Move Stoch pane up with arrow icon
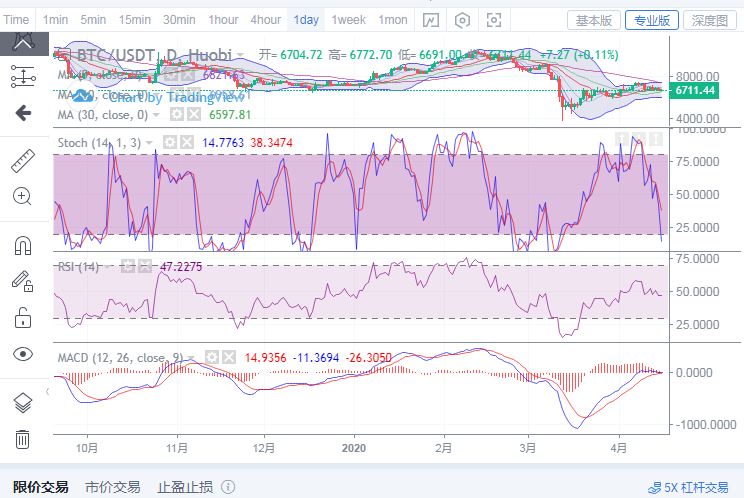 point(622,139)
